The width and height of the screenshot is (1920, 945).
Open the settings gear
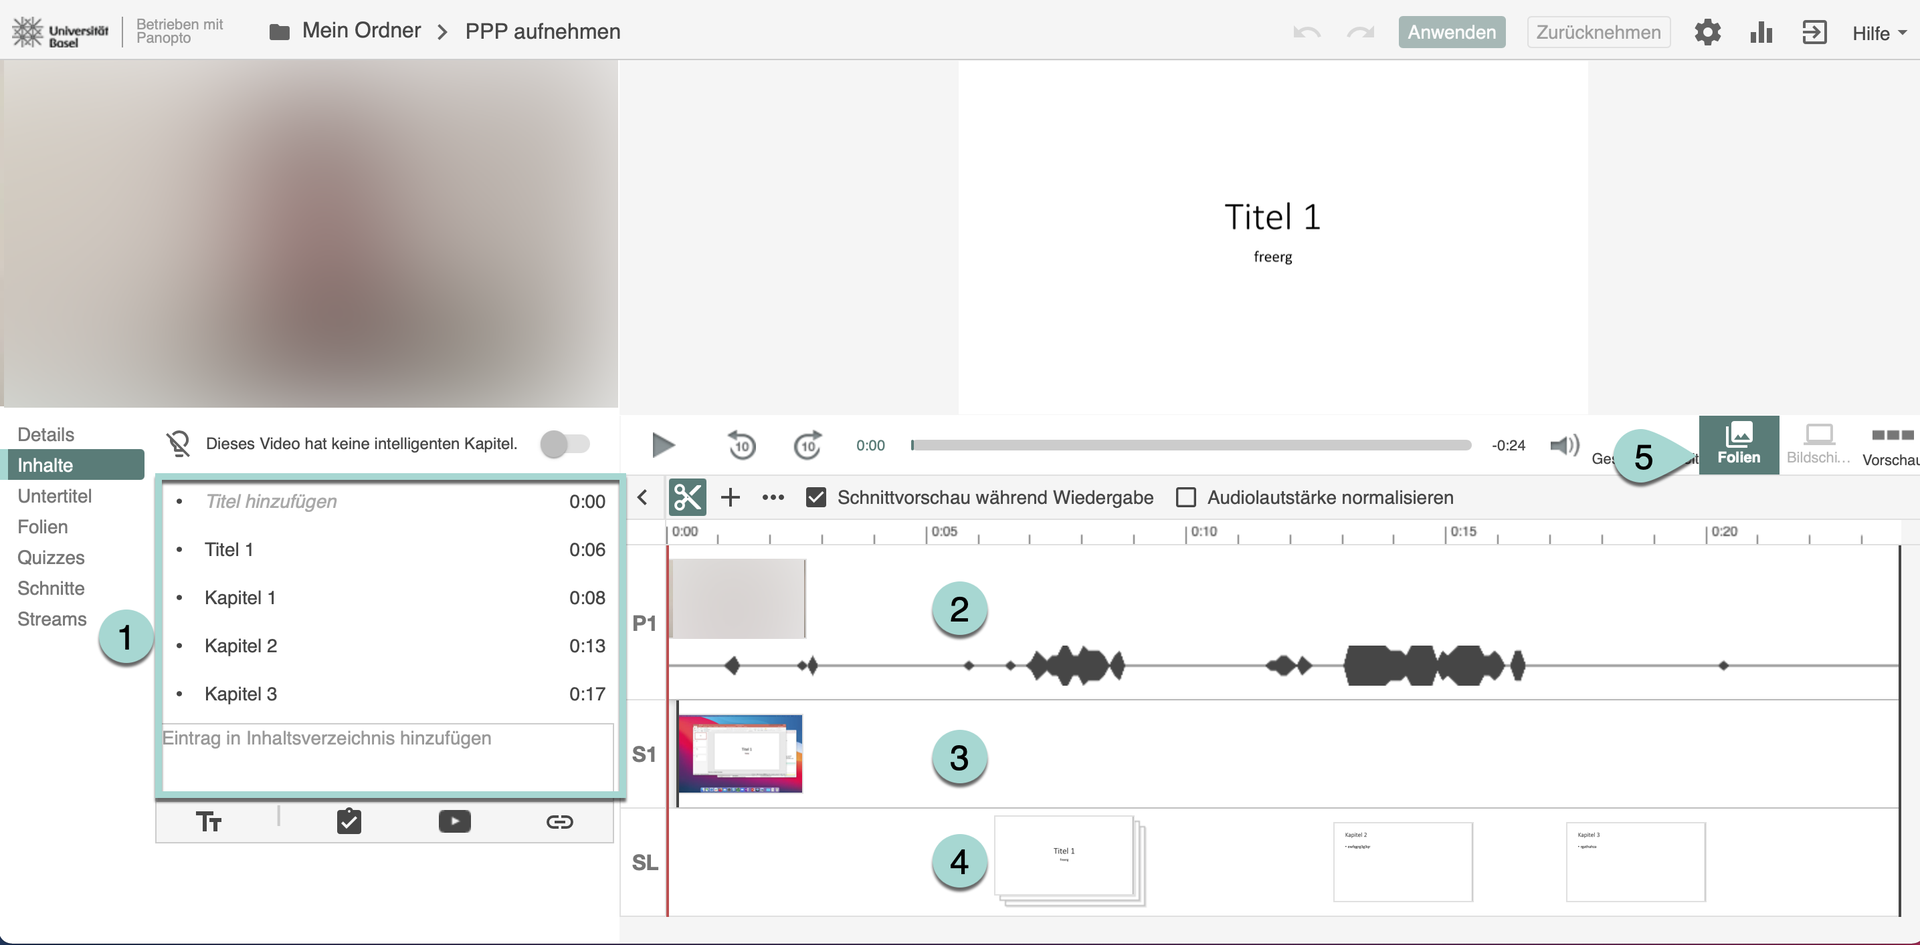[x=1707, y=33]
